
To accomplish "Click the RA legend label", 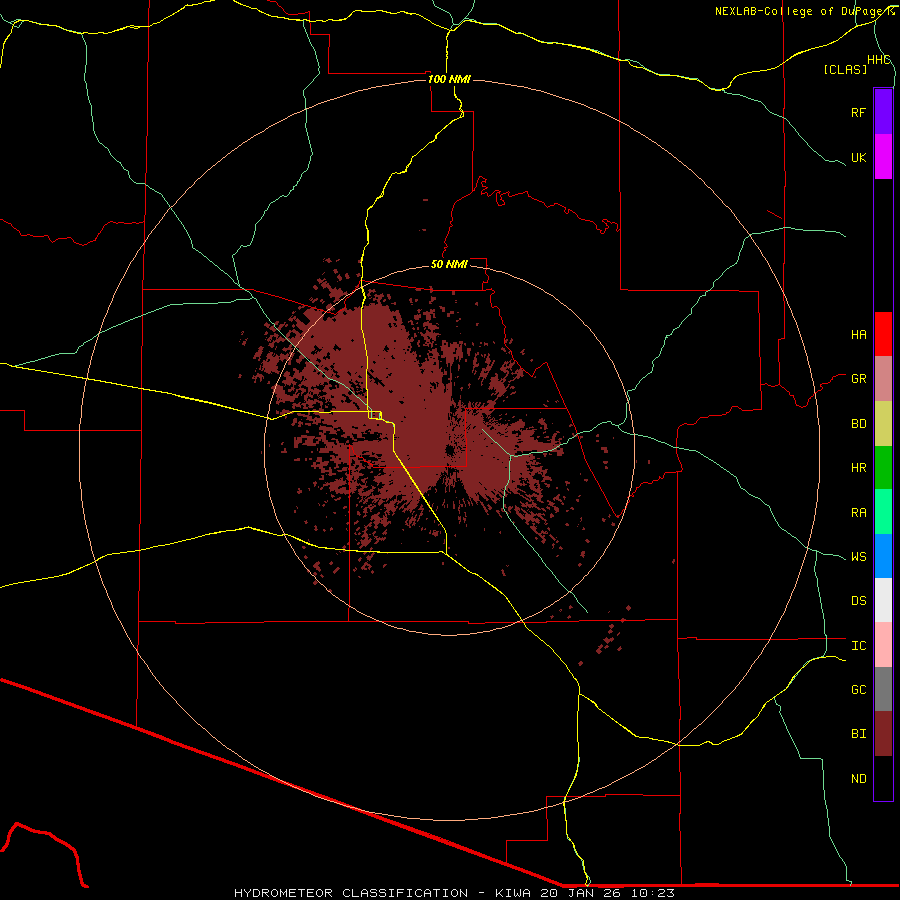I will [x=858, y=513].
